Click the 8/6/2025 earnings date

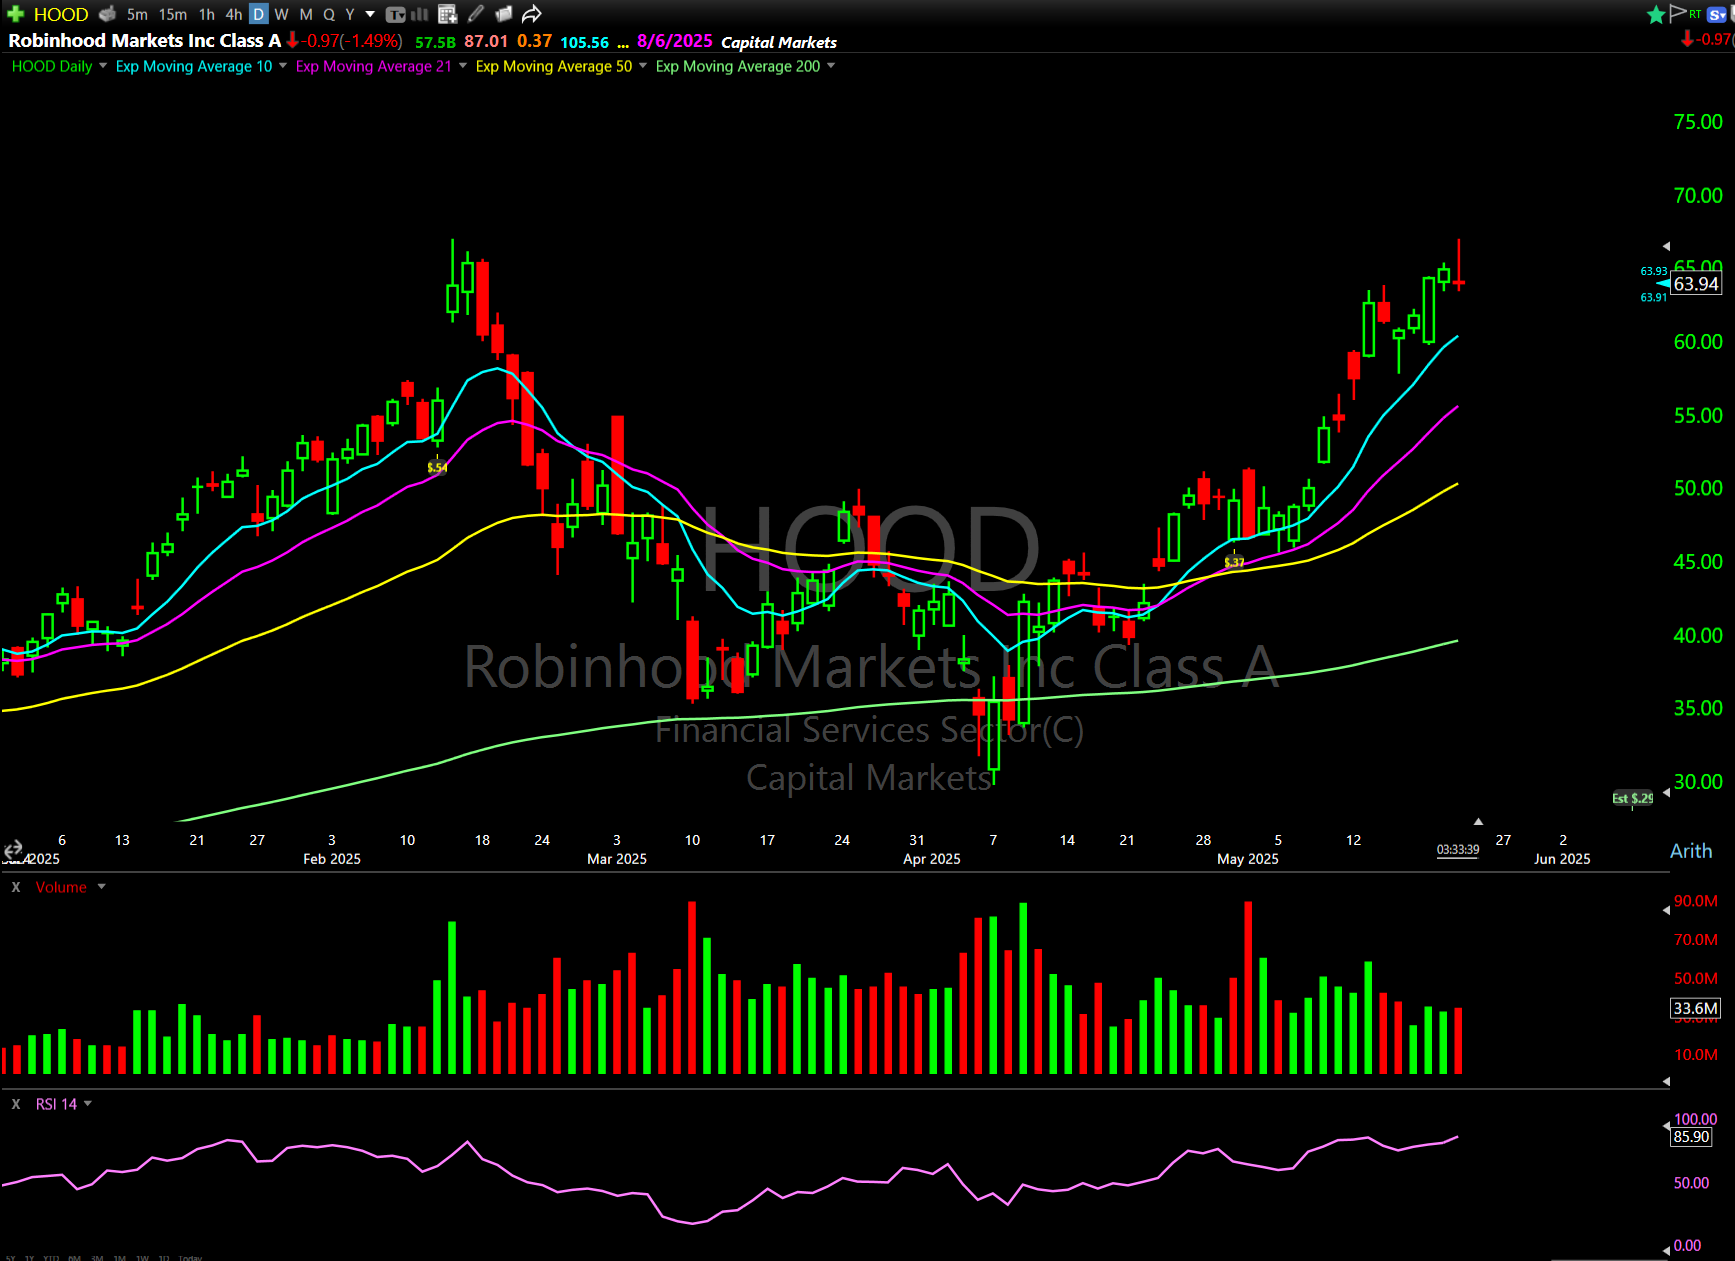[x=675, y=41]
